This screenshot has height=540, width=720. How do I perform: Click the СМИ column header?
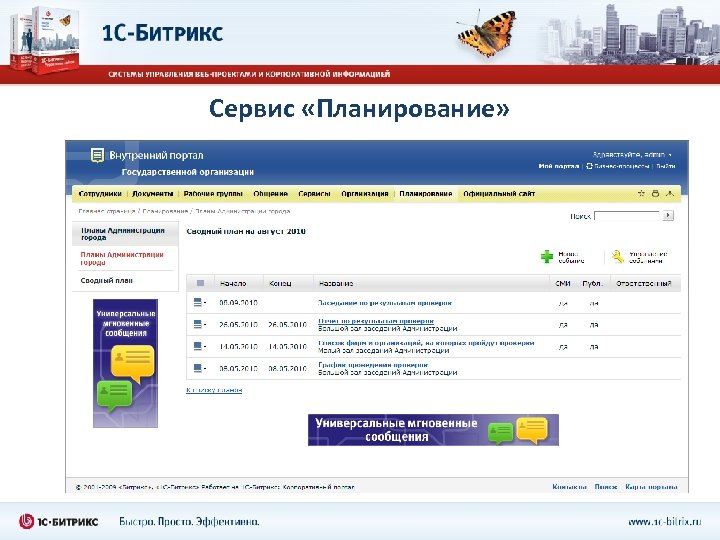point(562,284)
